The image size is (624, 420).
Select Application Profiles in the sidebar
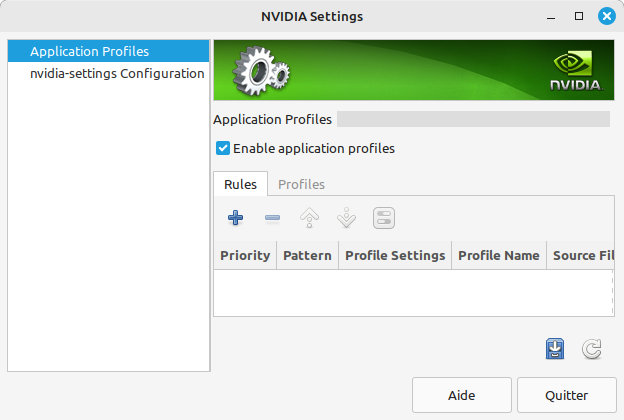(89, 51)
